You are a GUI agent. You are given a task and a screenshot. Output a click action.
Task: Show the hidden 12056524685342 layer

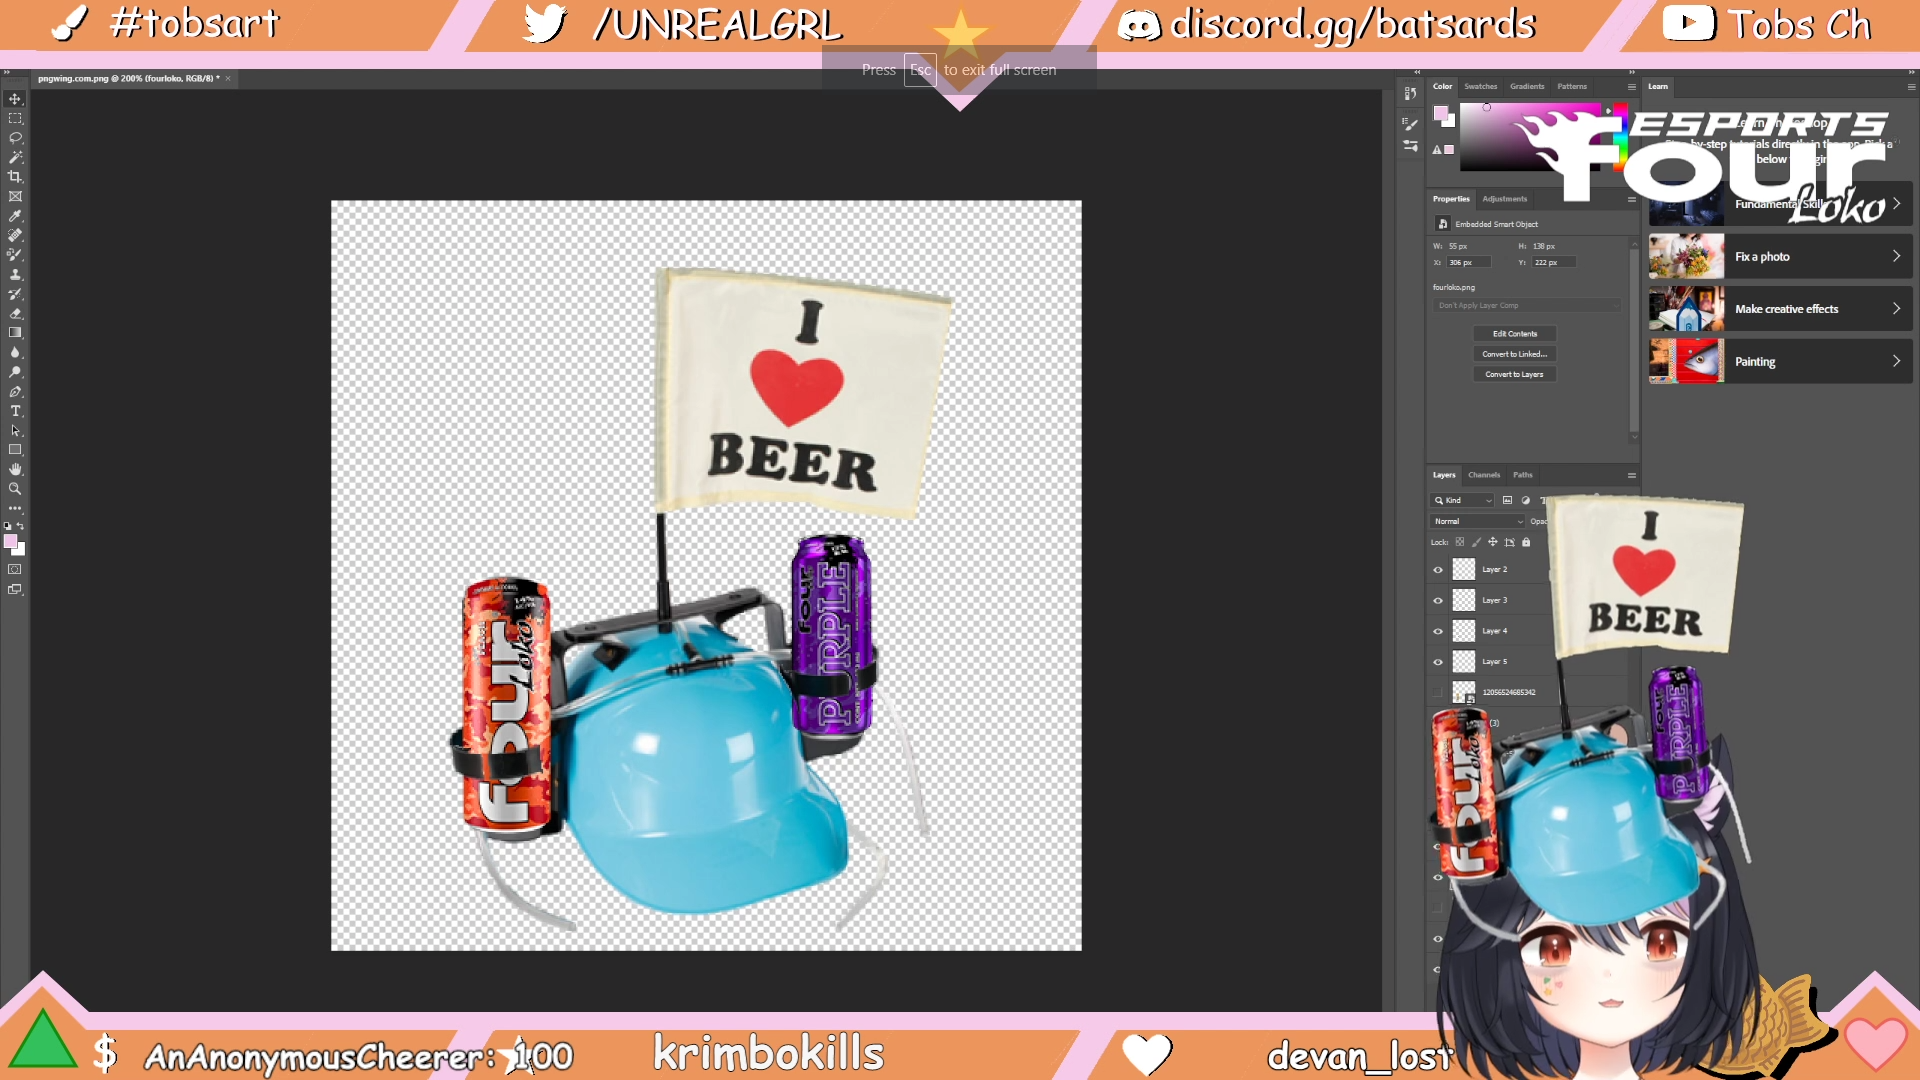(1438, 692)
